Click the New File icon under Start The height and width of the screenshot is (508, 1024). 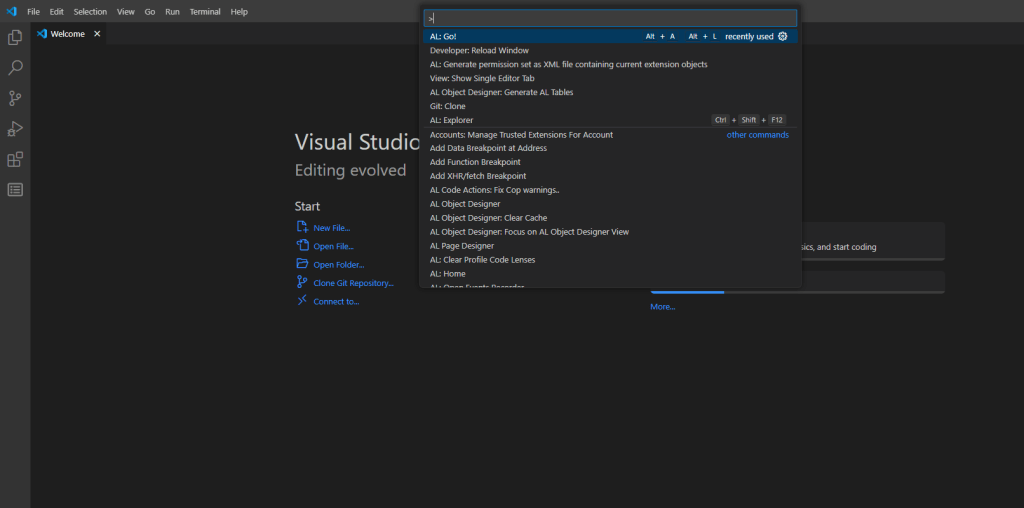click(302, 228)
